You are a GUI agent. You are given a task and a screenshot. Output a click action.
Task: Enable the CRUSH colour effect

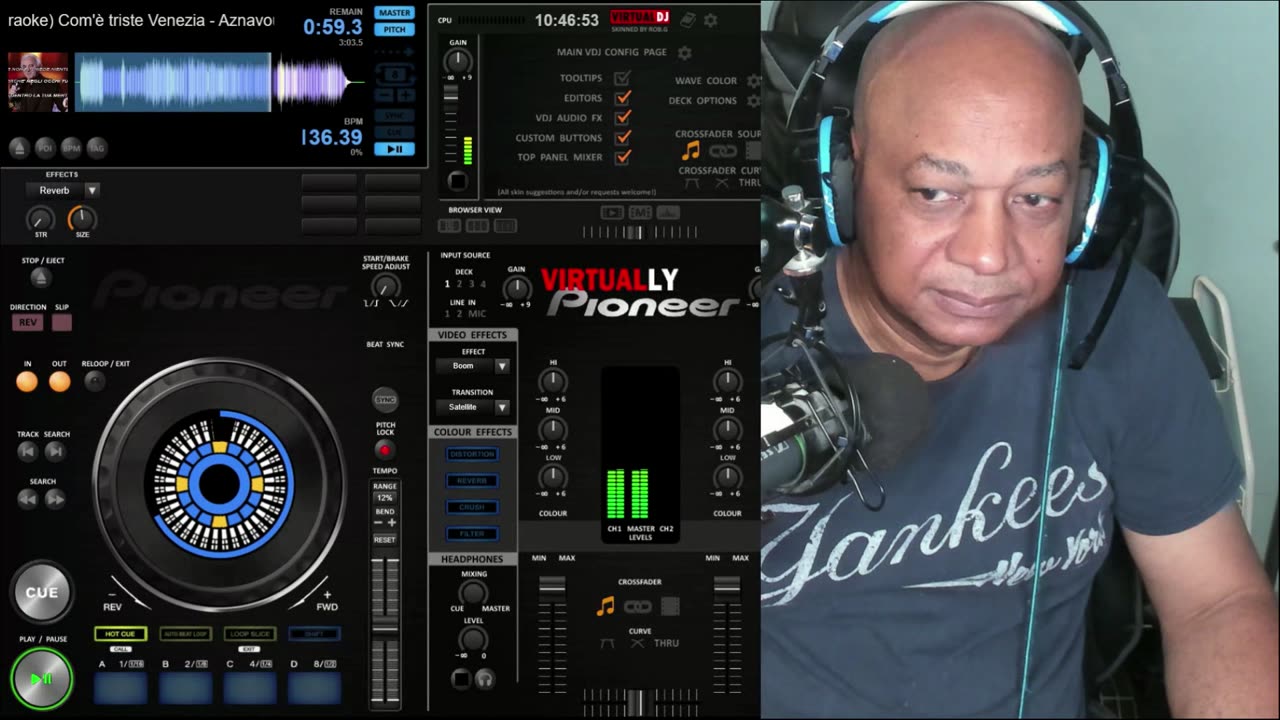click(472, 507)
